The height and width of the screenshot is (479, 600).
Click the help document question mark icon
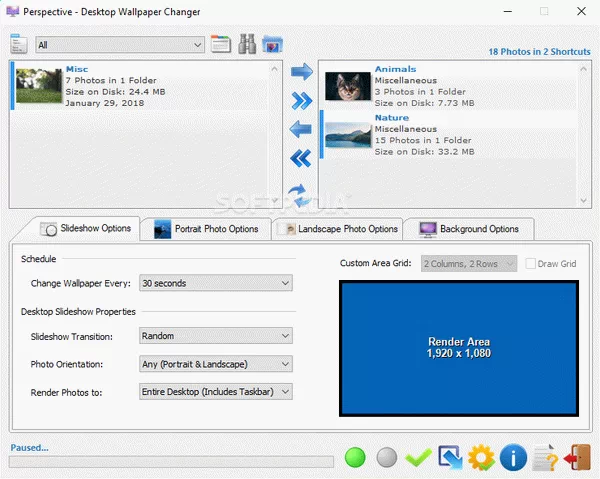[x=545, y=458]
